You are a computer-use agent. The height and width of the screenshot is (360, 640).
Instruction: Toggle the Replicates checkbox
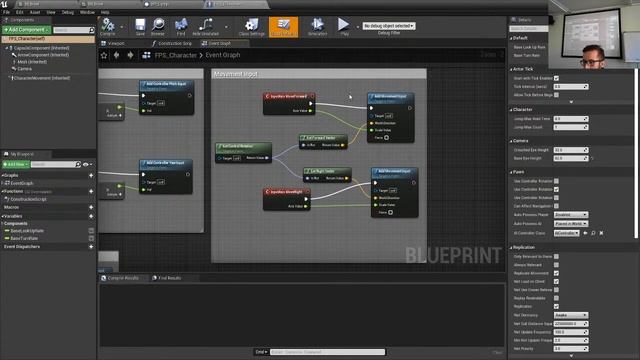(x=556, y=307)
